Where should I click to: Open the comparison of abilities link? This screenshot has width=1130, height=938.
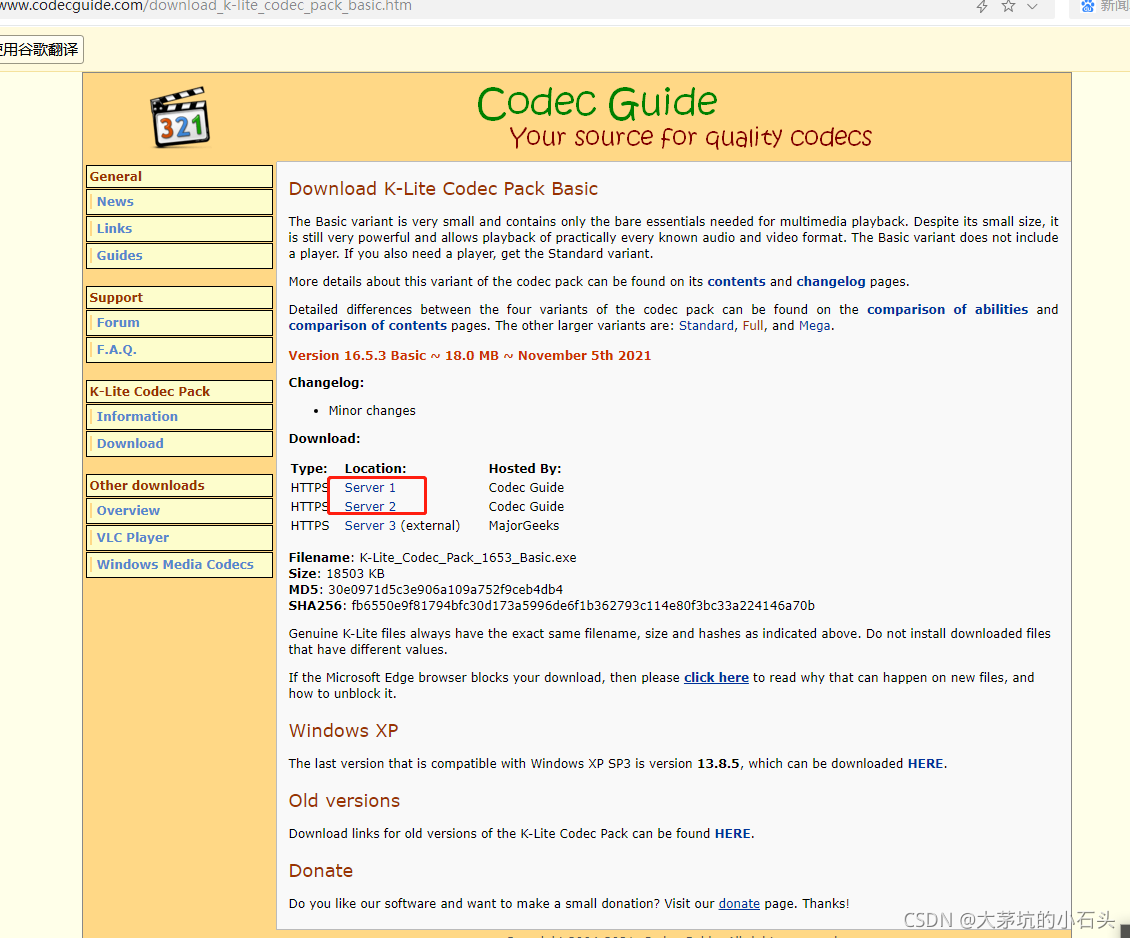[x=948, y=309]
